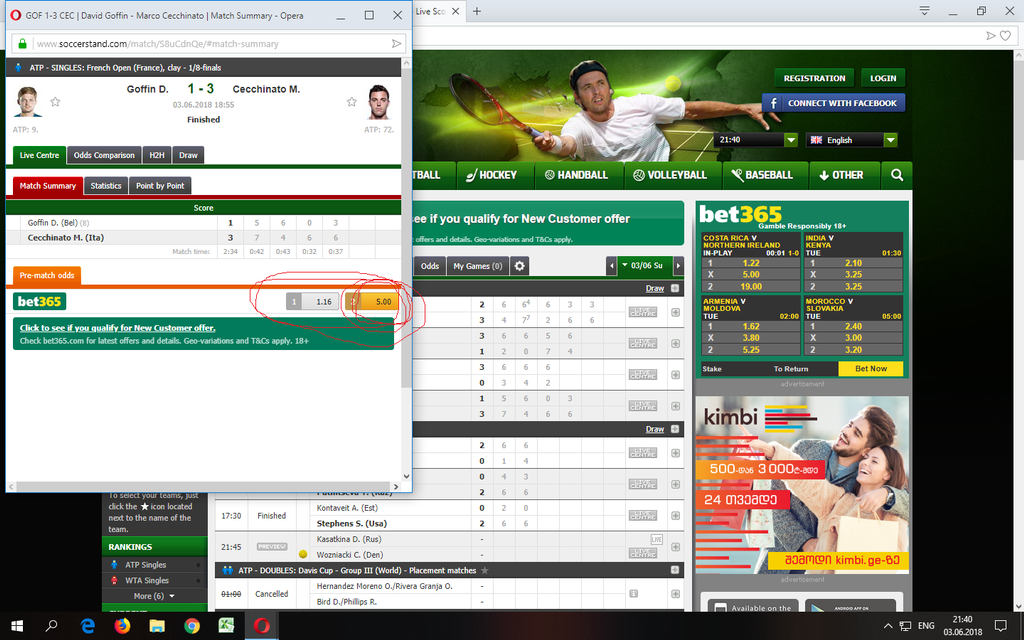Open the 03/06 Su date dropdown

(643, 266)
